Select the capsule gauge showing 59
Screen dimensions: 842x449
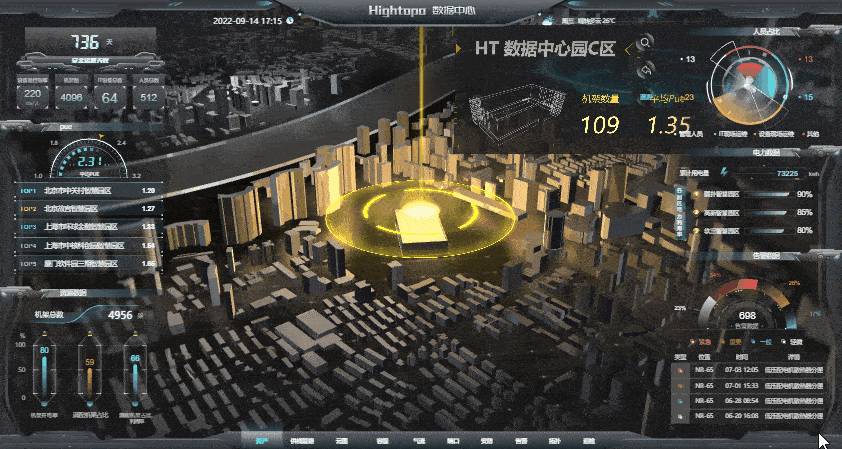tap(89, 373)
